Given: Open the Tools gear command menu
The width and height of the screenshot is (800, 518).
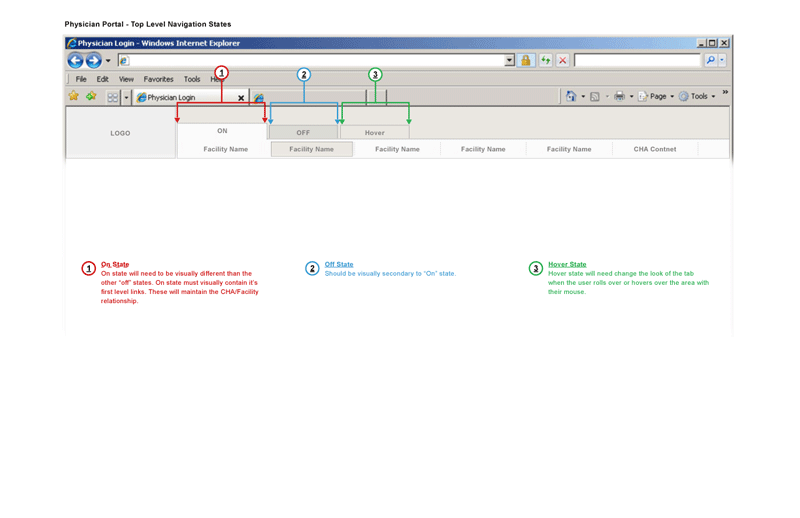Looking at the screenshot, I should point(697,96).
